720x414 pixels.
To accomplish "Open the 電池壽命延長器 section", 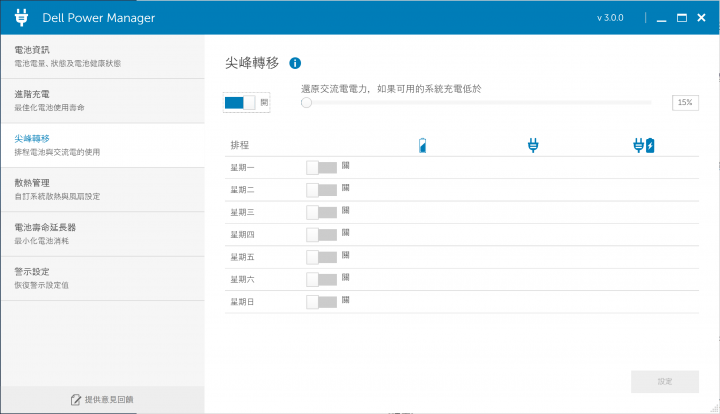I will coord(103,235).
